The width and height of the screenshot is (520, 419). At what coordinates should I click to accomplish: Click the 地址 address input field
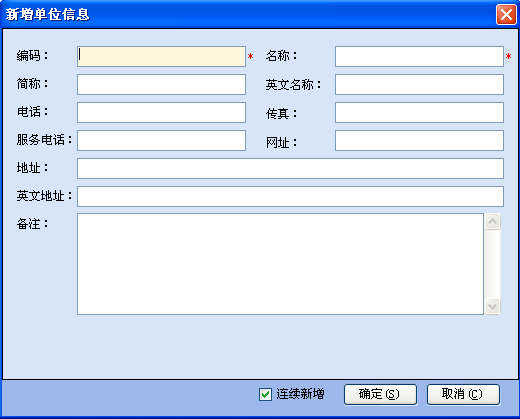tap(290, 168)
